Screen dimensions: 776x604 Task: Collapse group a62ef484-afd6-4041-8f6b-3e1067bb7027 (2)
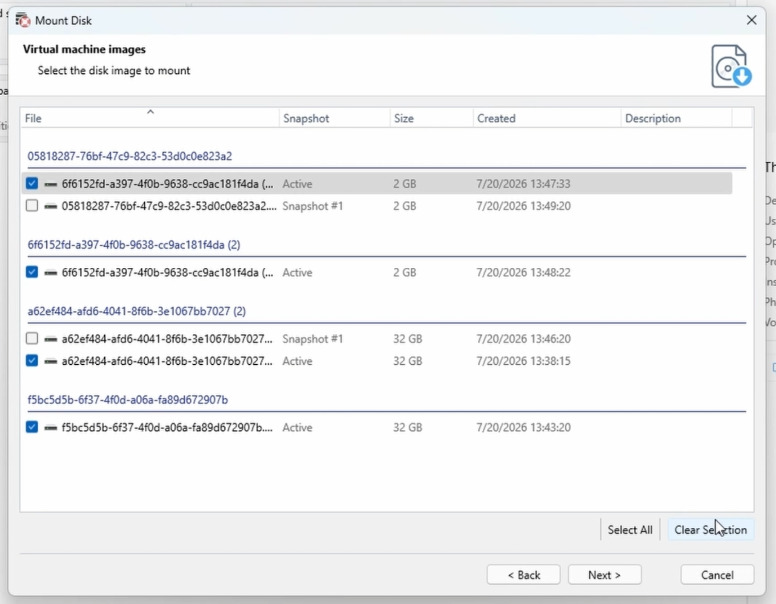click(x=137, y=311)
